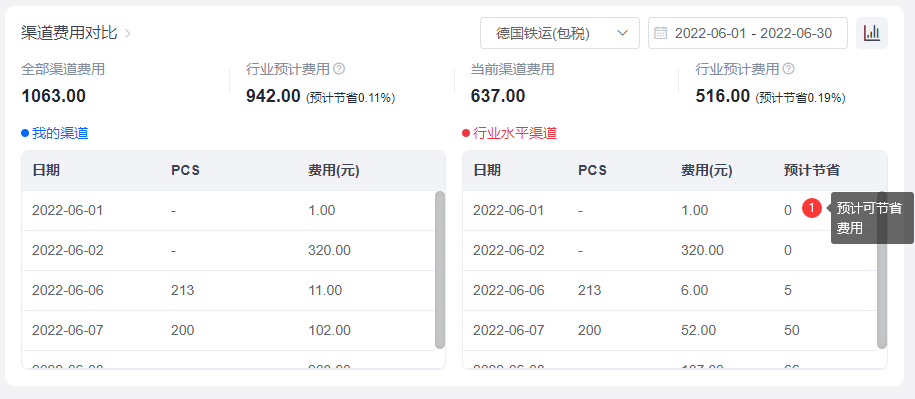Image resolution: width=915 pixels, height=399 pixels.
Task: Click the 行业水平渠道 label
Action: [515, 133]
